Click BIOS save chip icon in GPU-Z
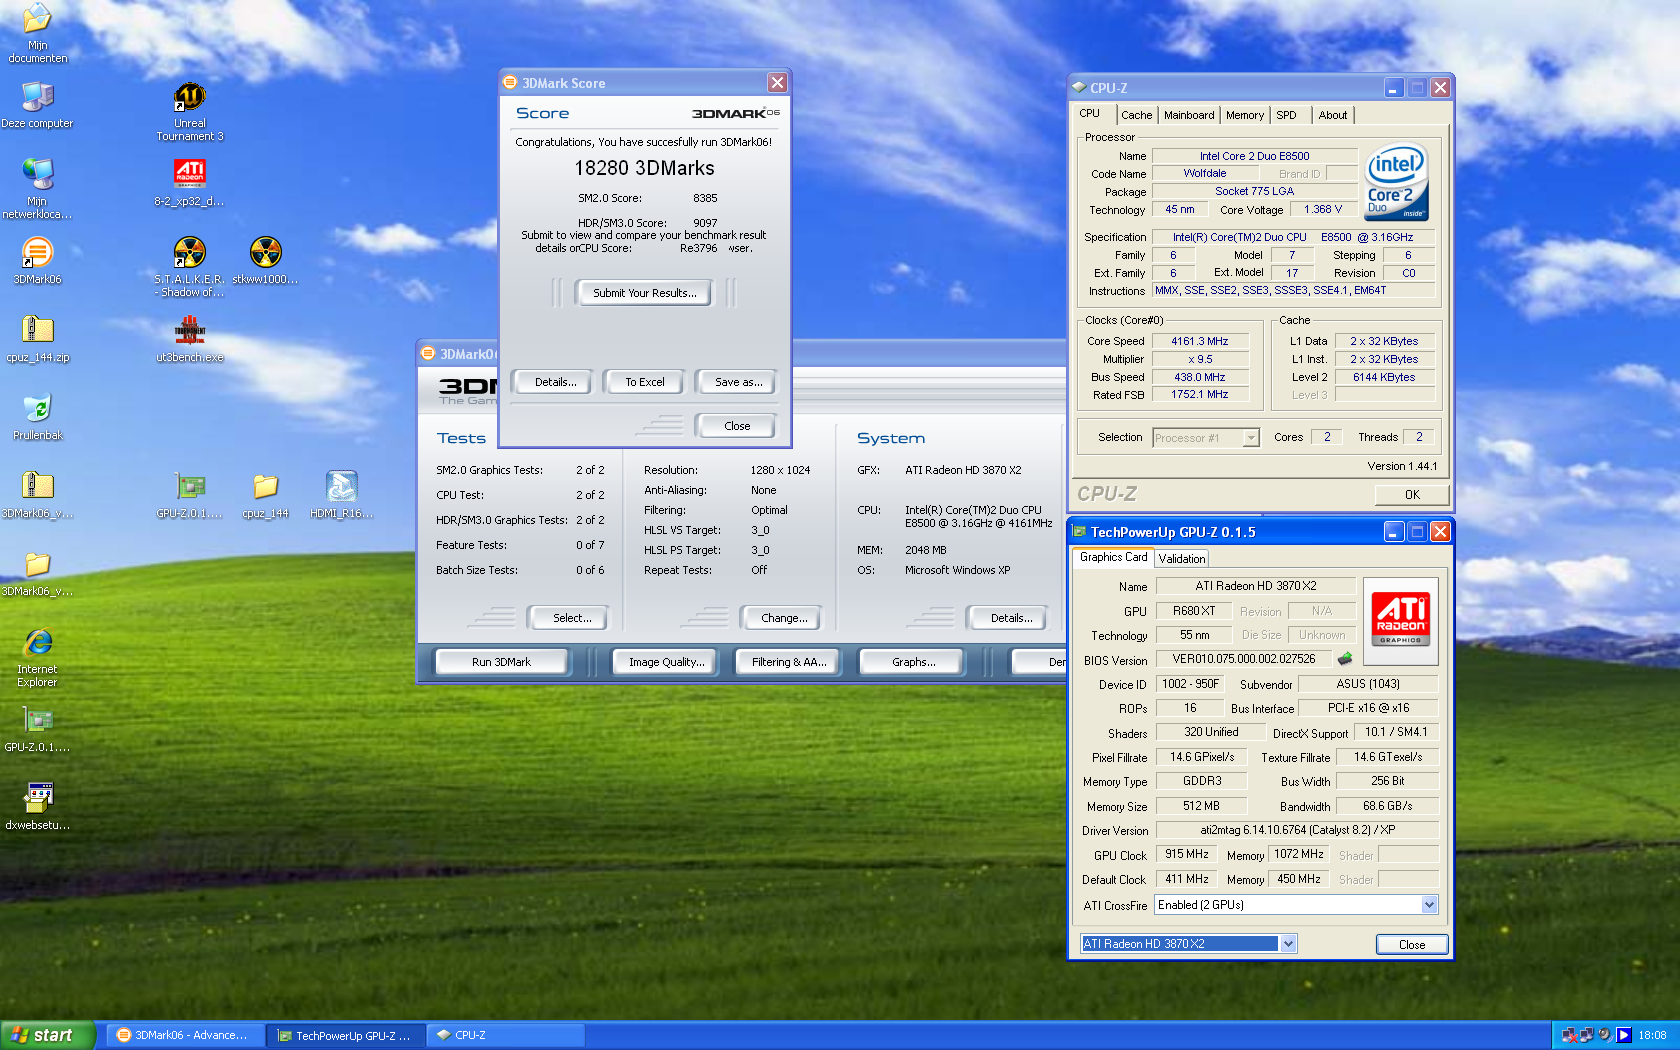Image resolution: width=1680 pixels, height=1050 pixels. coord(1345,659)
